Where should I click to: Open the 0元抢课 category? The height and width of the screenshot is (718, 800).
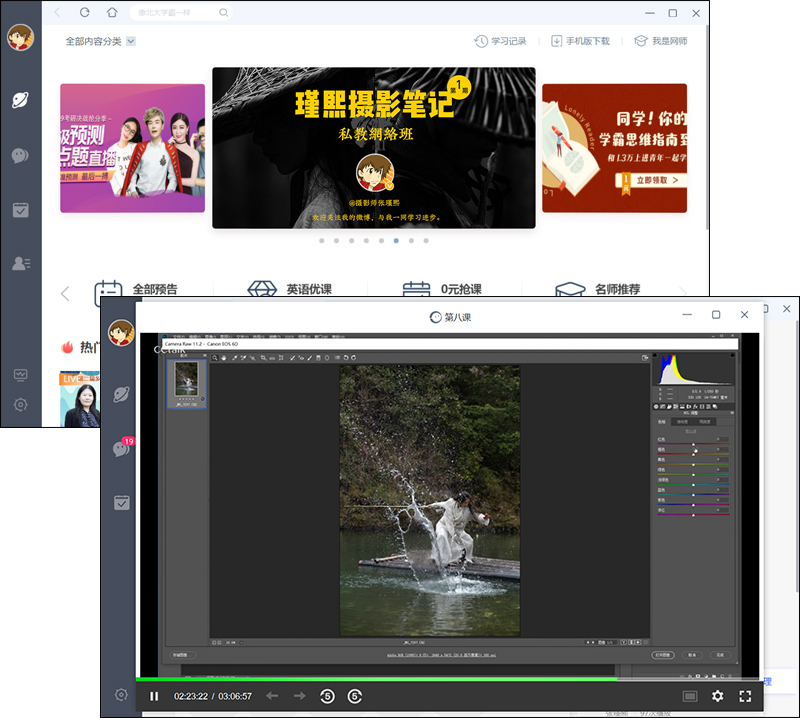coord(442,289)
